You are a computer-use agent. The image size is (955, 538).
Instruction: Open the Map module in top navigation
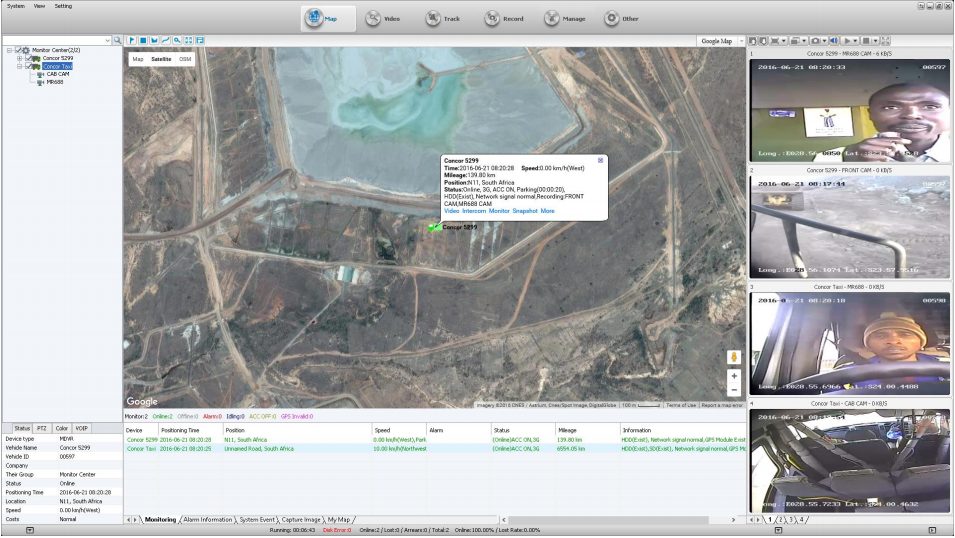[x=328, y=18]
